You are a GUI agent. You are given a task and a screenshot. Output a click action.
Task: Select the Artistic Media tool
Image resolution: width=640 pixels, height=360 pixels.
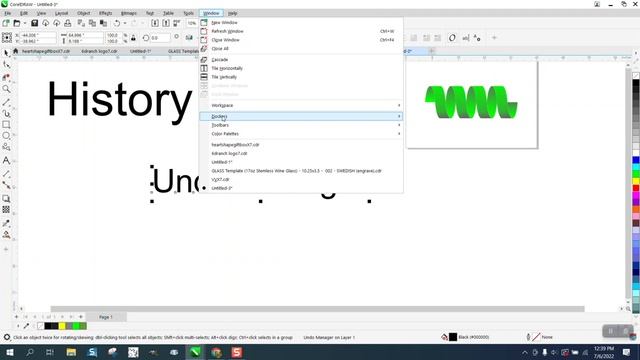pyautogui.click(x=6, y=113)
